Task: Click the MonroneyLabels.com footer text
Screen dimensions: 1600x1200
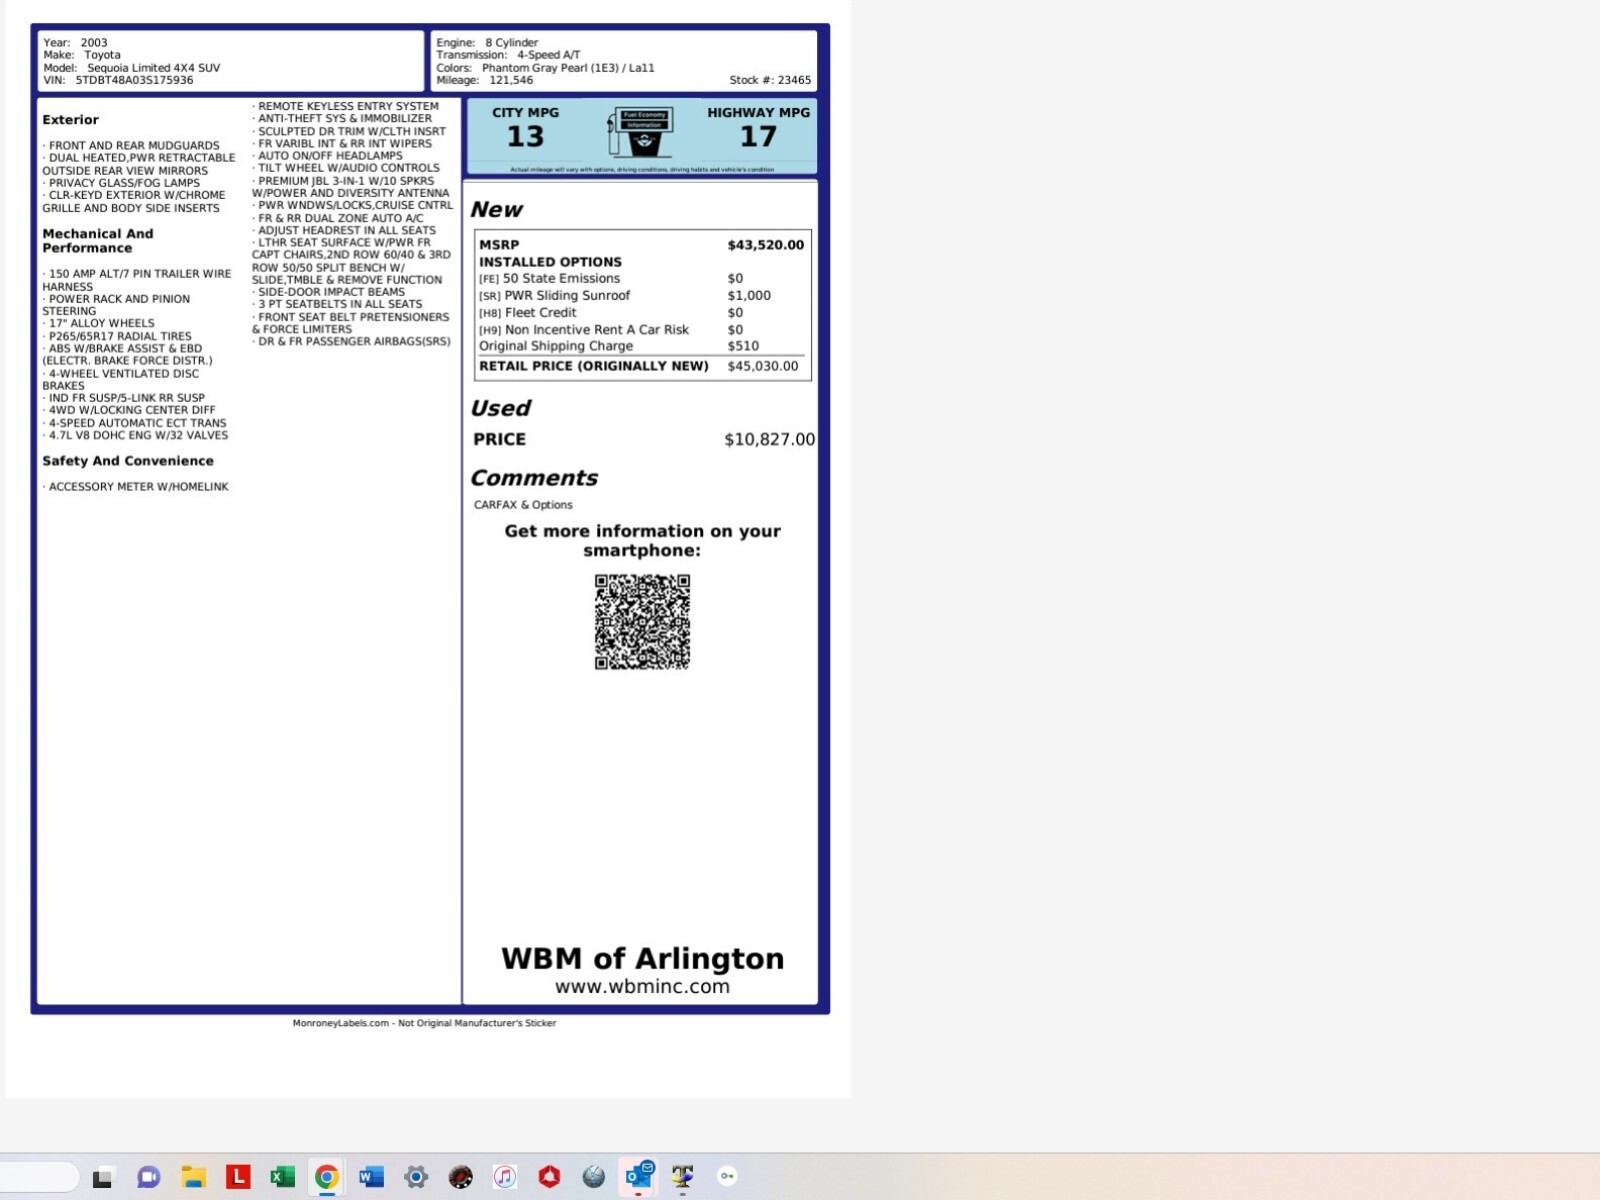Action: [x=424, y=1023]
